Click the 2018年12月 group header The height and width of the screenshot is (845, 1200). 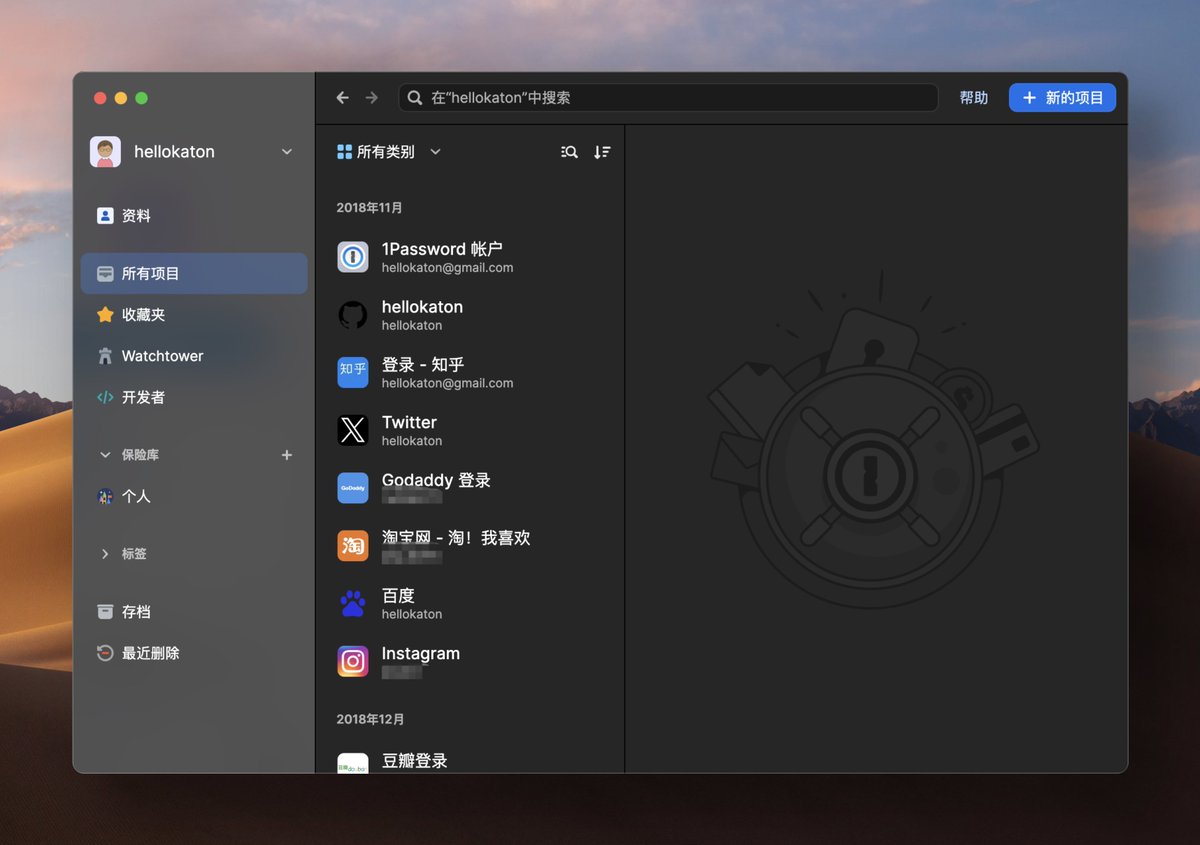coord(369,719)
